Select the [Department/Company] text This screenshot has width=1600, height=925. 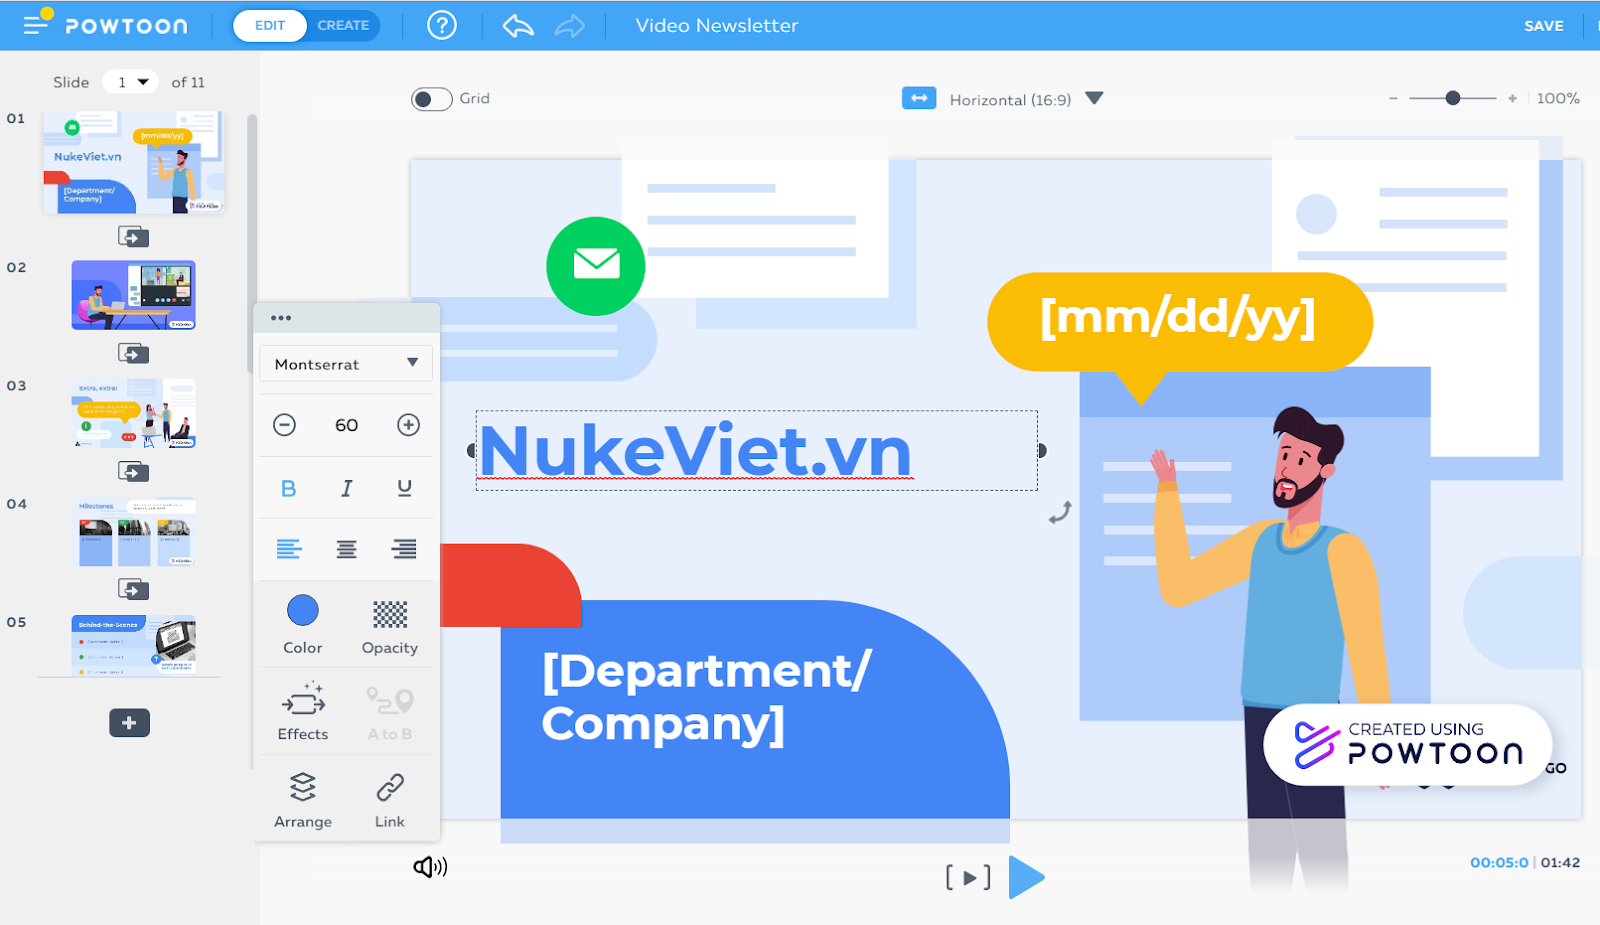click(706, 697)
